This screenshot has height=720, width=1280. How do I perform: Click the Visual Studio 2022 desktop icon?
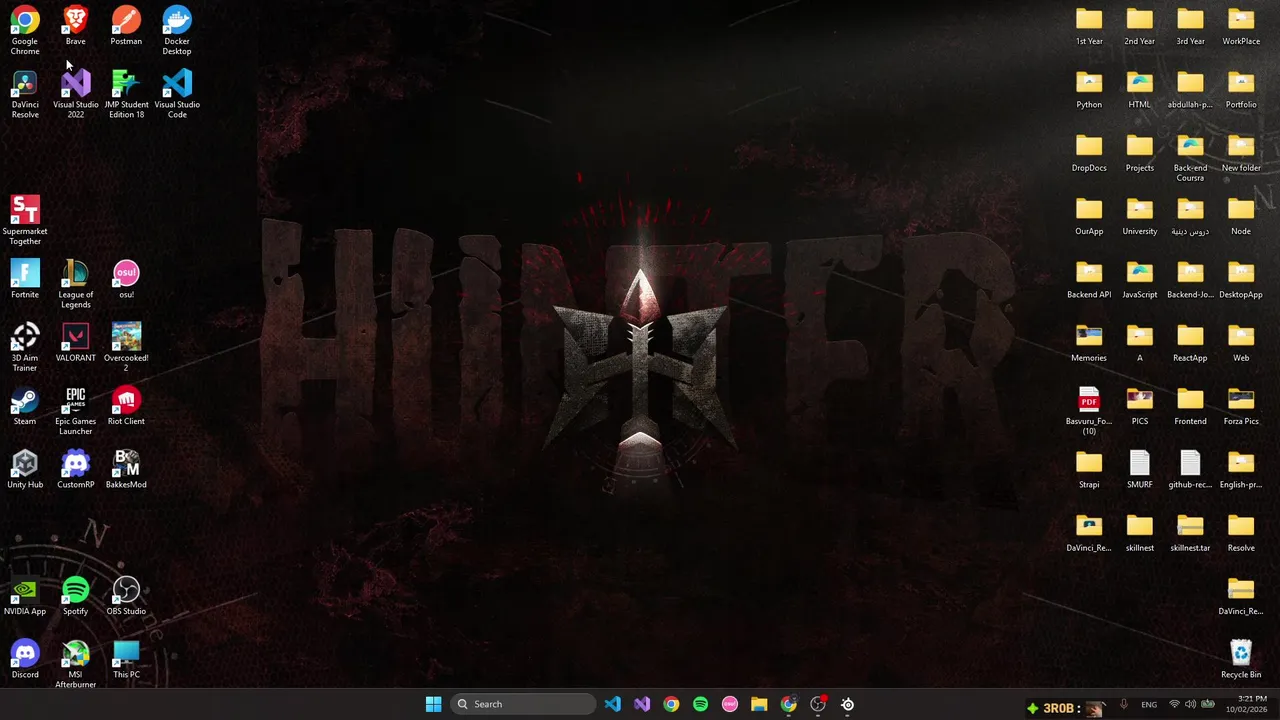tap(75, 94)
